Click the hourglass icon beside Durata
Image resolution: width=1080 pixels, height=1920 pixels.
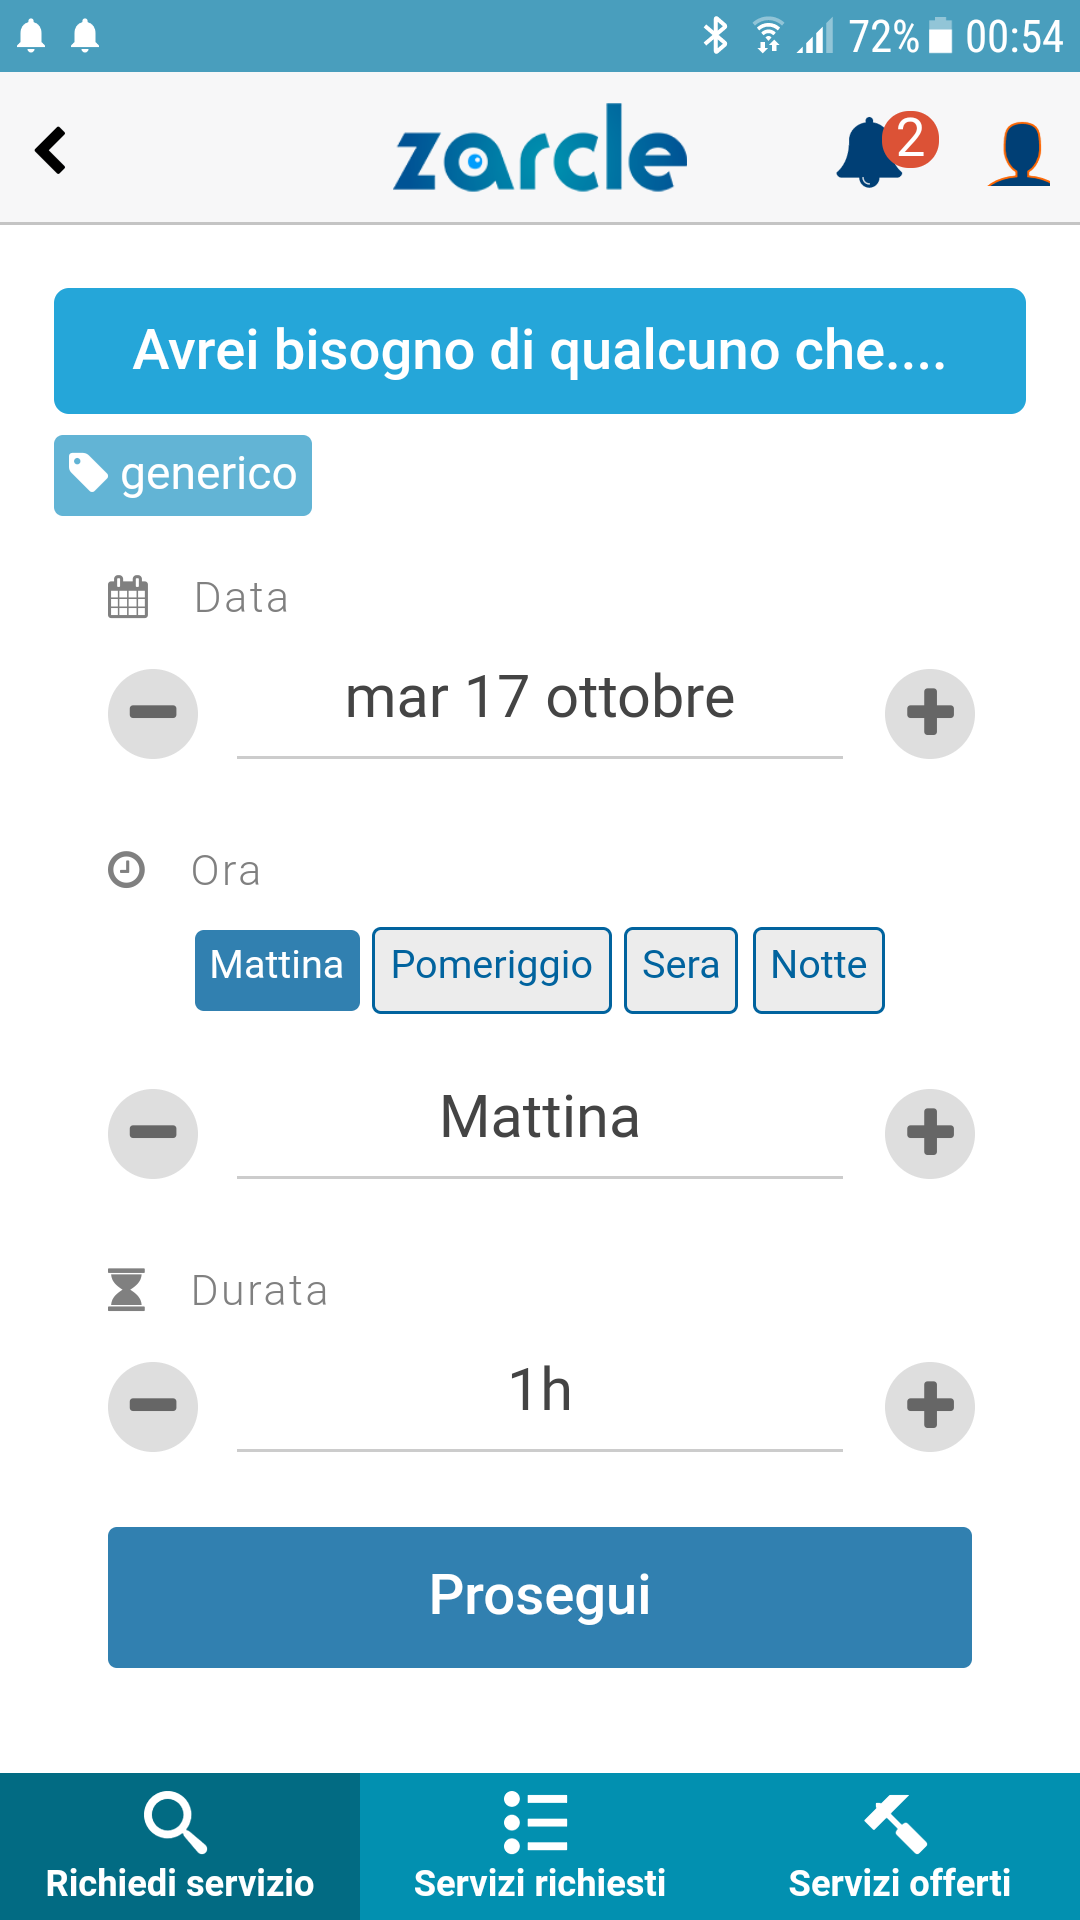click(x=127, y=1290)
